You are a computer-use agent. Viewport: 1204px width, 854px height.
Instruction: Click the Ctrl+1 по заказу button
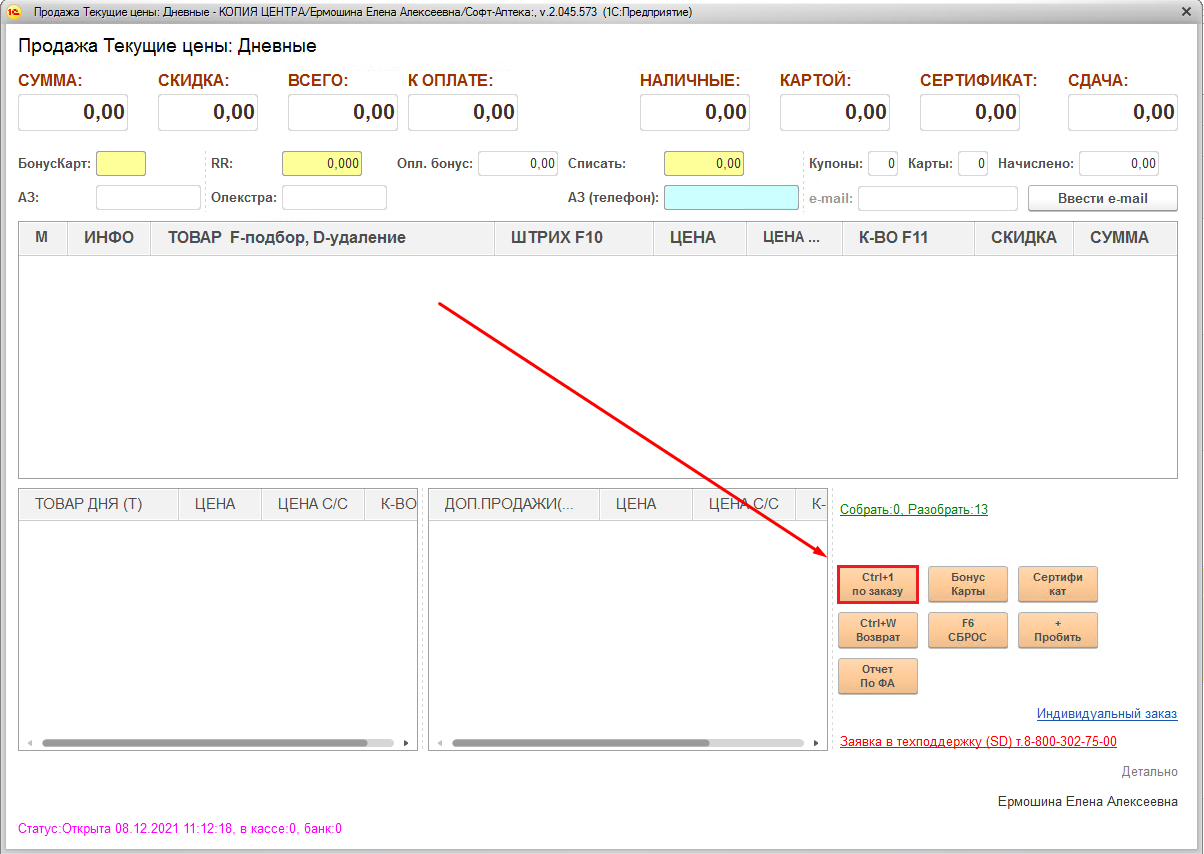pyautogui.click(x=877, y=584)
